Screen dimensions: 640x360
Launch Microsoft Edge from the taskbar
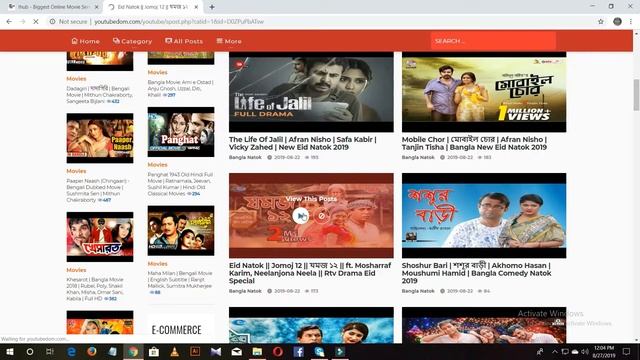[71, 351]
